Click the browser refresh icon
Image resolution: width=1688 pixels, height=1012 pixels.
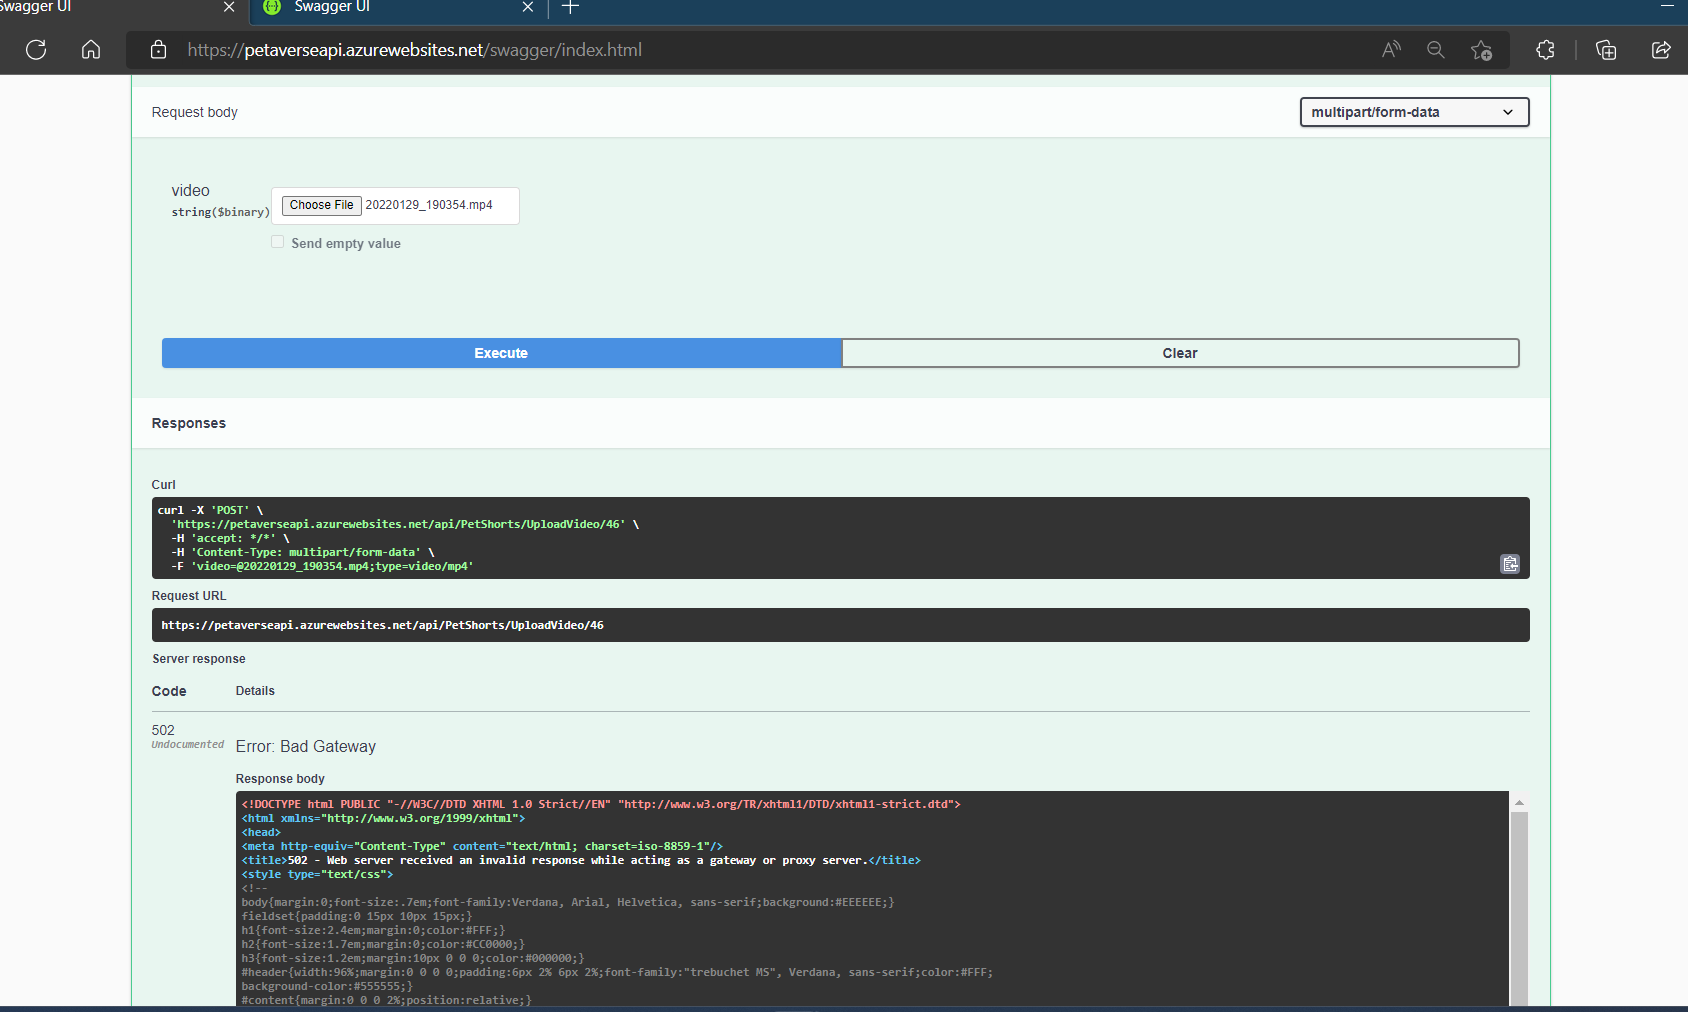pyautogui.click(x=36, y=50)
